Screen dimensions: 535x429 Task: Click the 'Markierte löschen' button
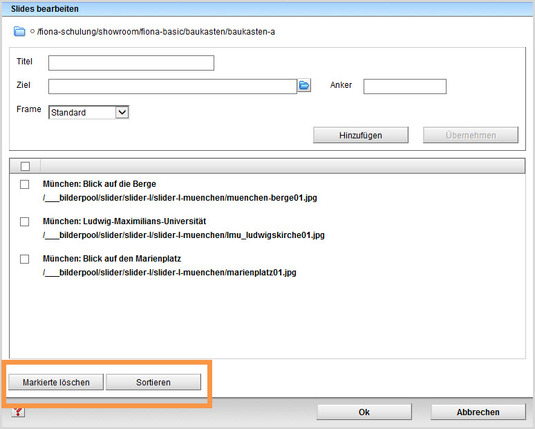coord(56,382)
